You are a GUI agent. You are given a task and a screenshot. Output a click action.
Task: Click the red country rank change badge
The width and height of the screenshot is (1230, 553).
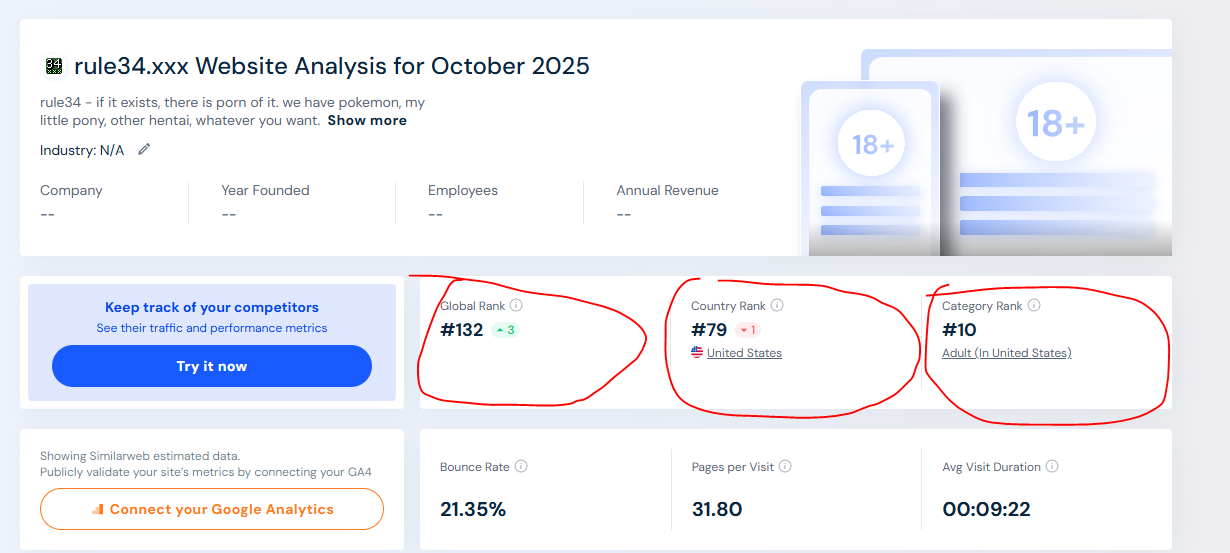[x=748, y=330]
